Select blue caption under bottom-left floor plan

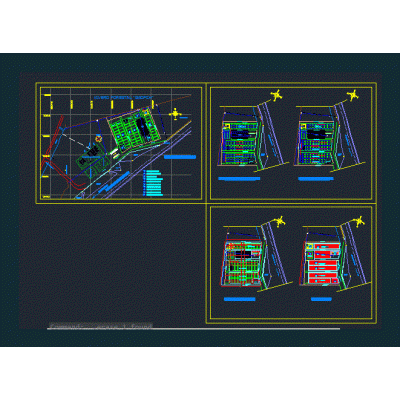(x=239, y=299)
